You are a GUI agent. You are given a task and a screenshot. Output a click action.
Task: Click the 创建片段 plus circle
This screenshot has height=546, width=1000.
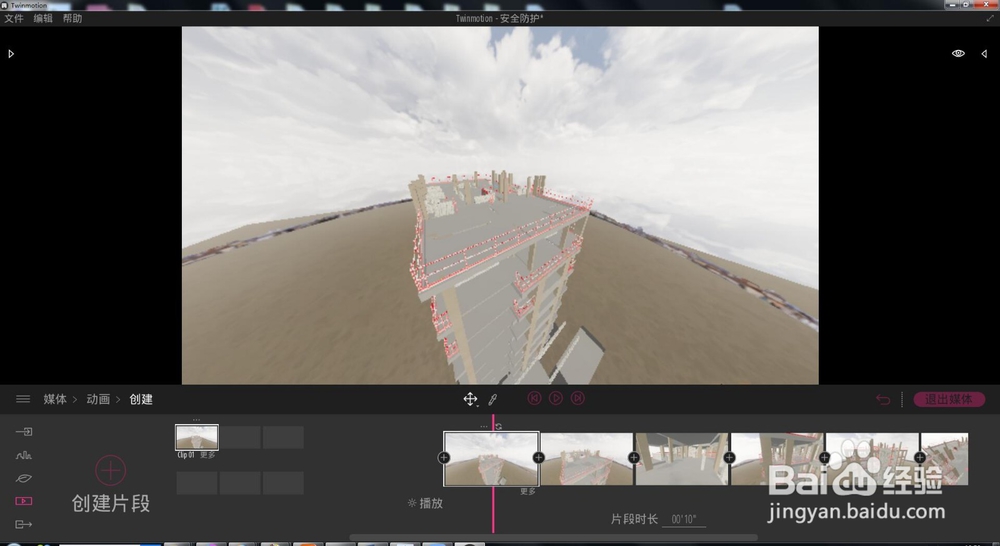(x=110, y=471)
